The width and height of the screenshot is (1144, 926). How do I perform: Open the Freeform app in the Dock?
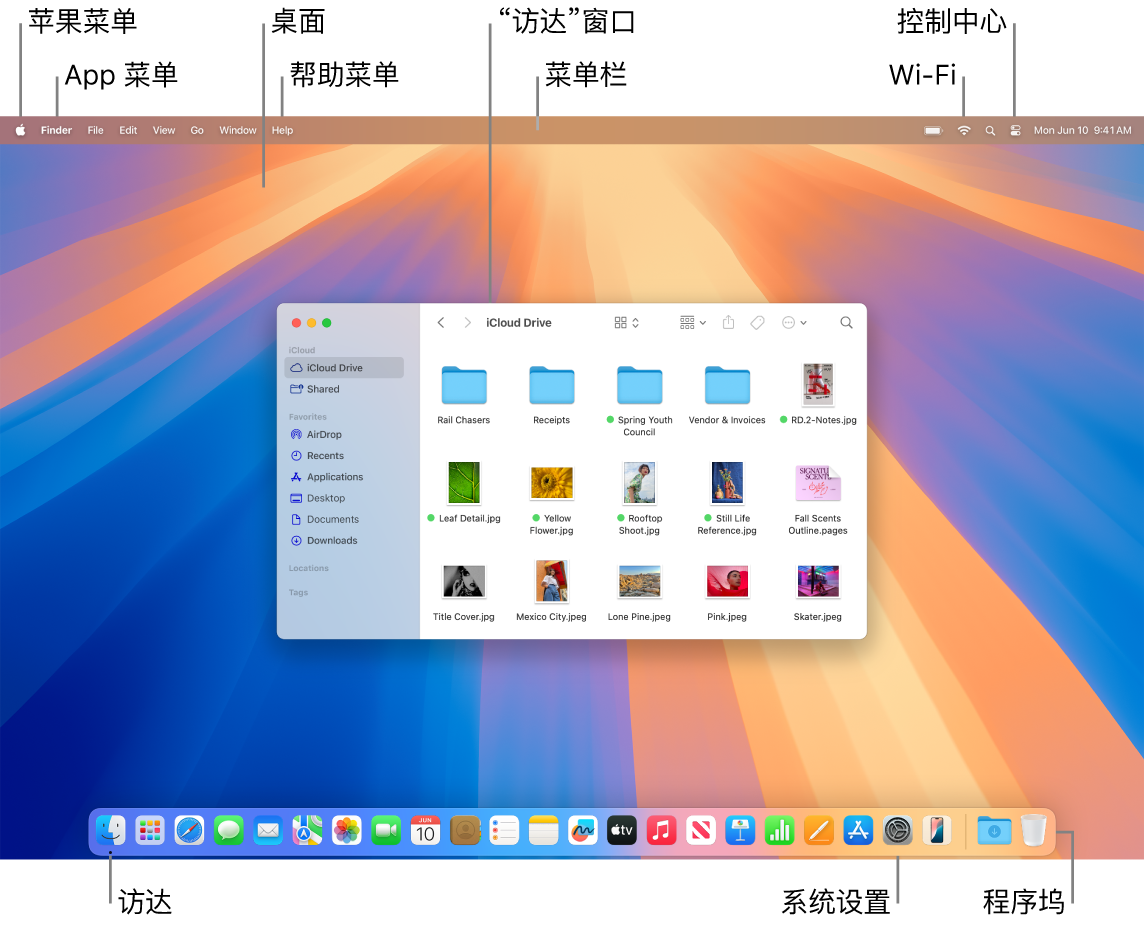(x=582, y=830)
